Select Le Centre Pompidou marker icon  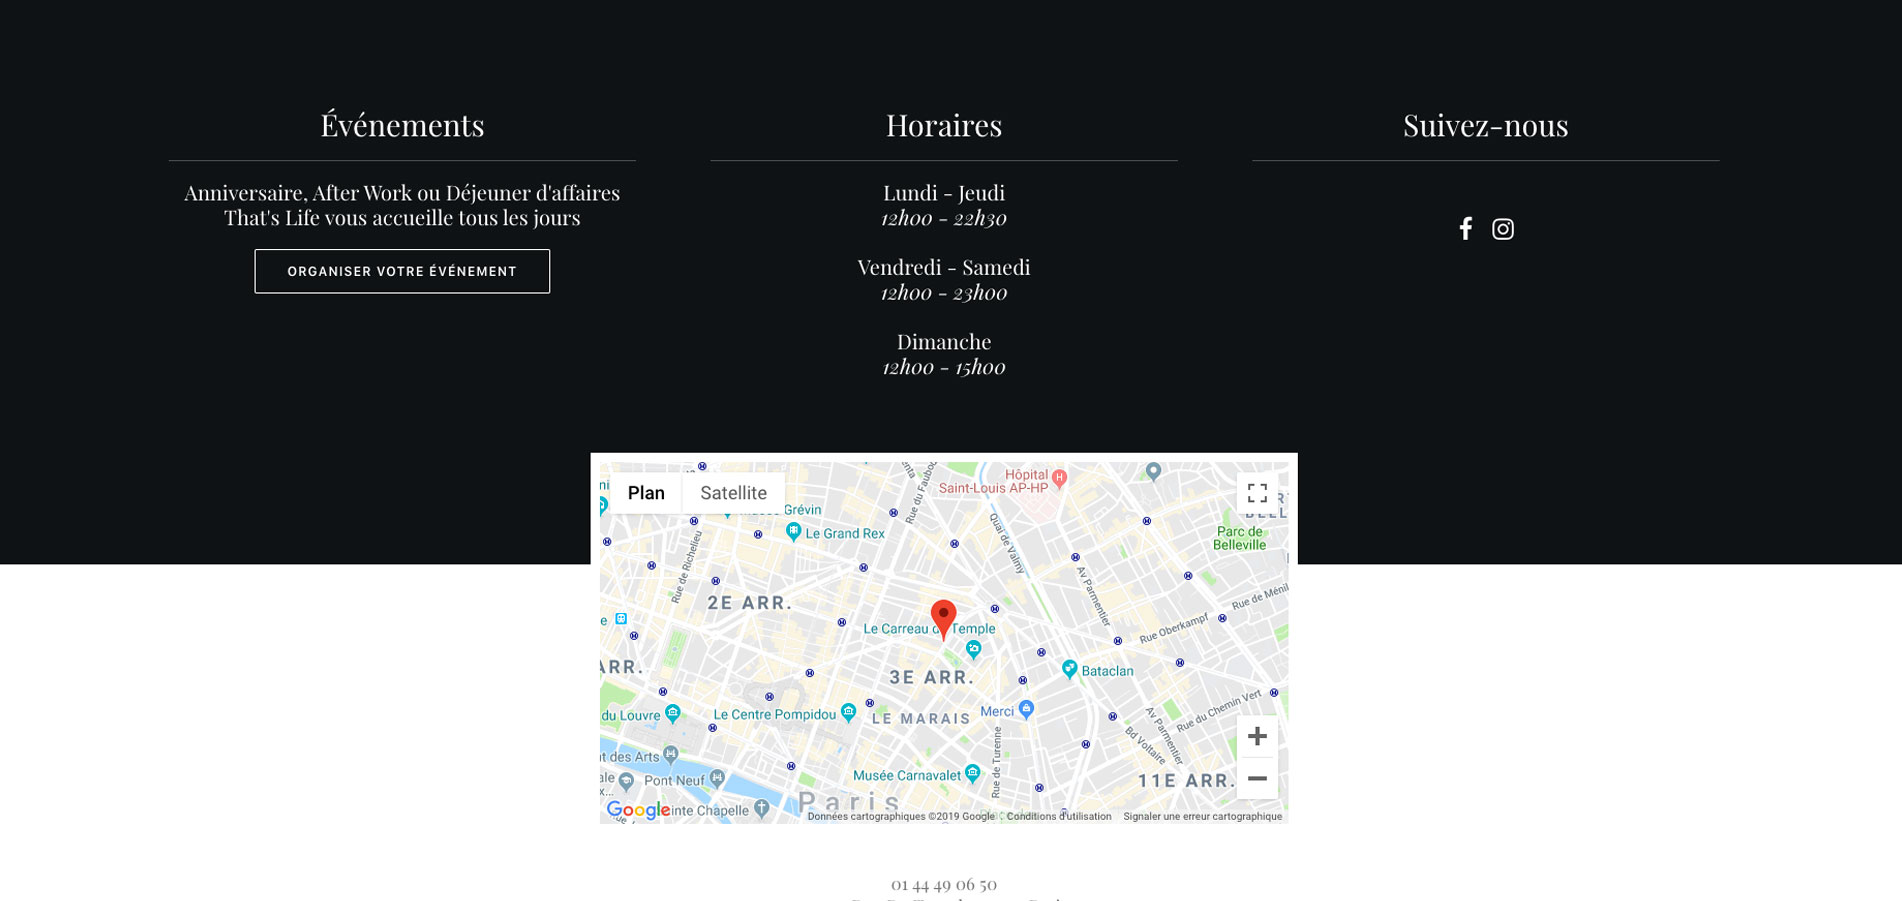(848, 712)
